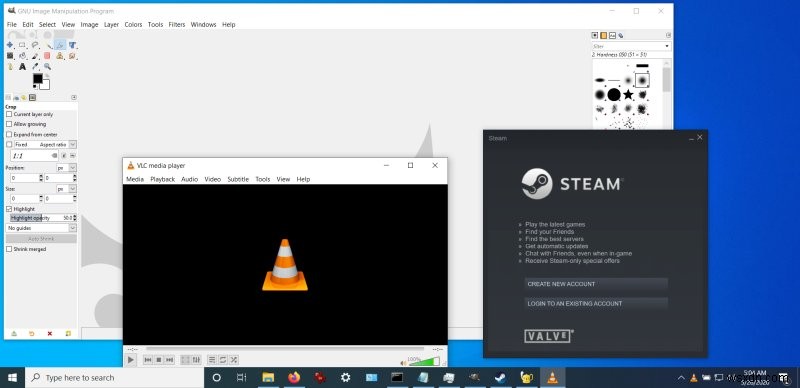Open Firefox from the taskbar
Image resolution: width=800 pixels, height=388 pixels.
(x=294, y=378)
